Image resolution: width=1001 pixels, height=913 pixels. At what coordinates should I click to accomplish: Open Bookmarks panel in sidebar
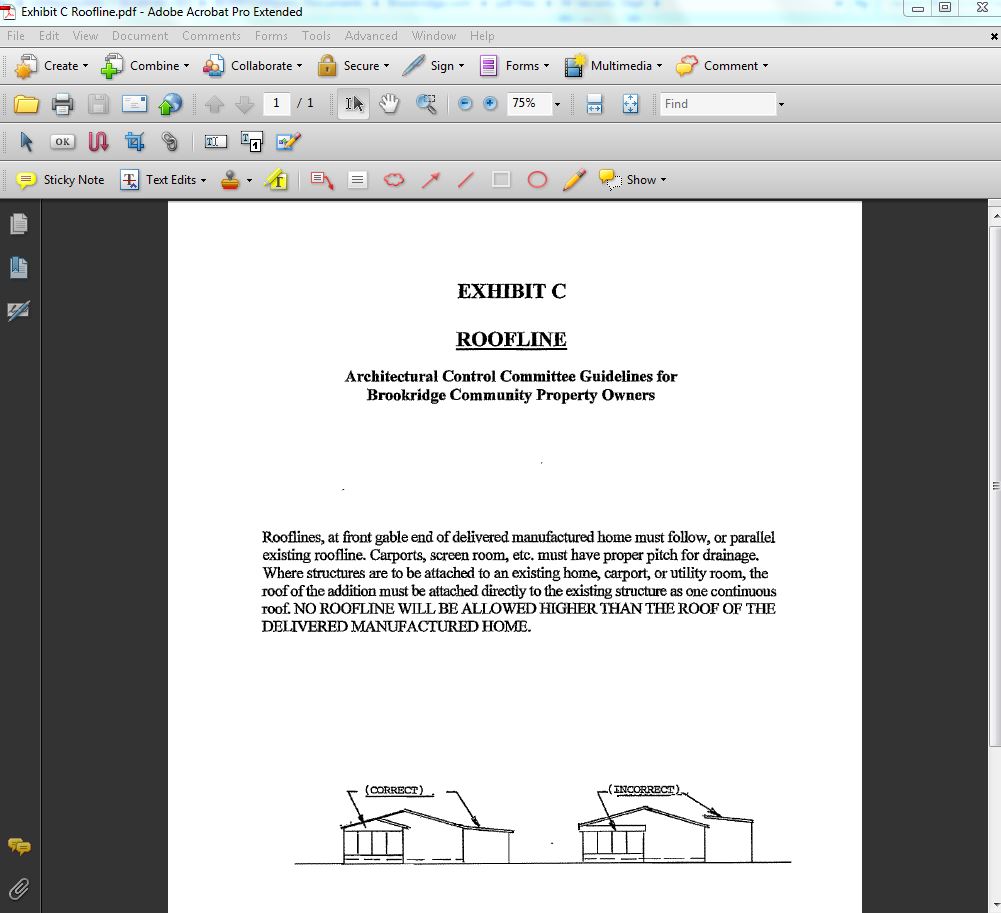pos(19,268)
